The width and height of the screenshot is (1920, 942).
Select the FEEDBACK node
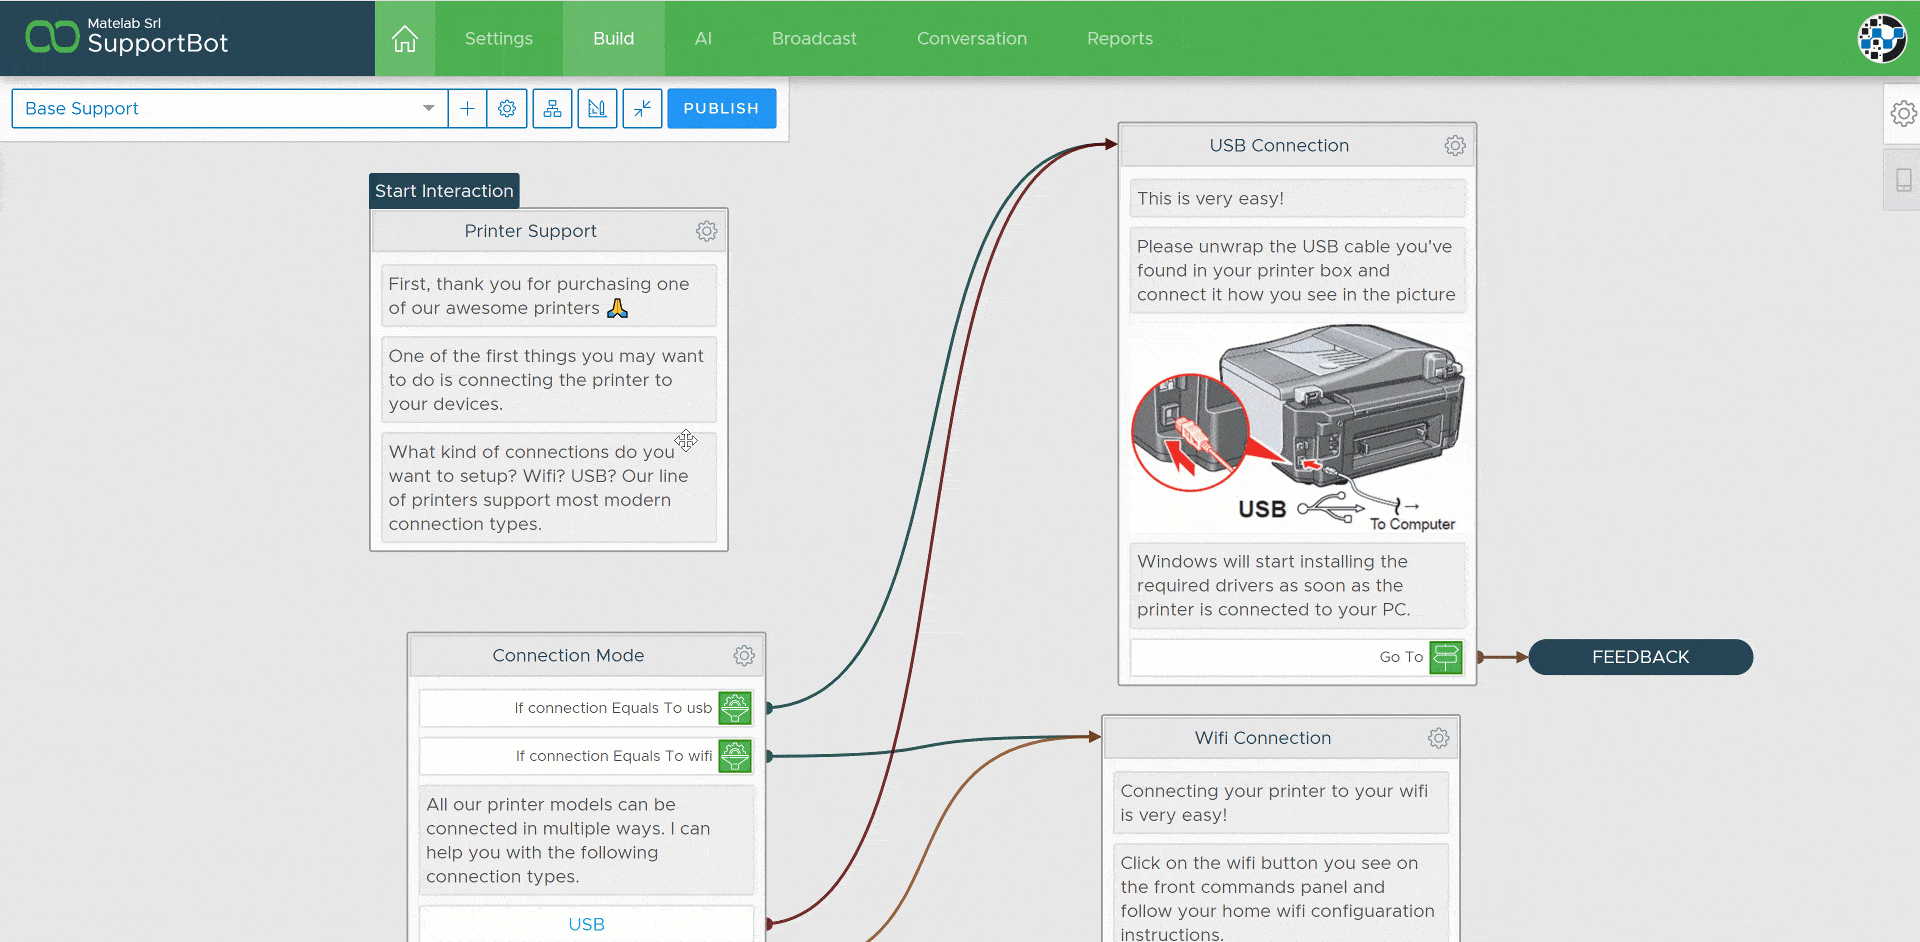pos(1640,657)
